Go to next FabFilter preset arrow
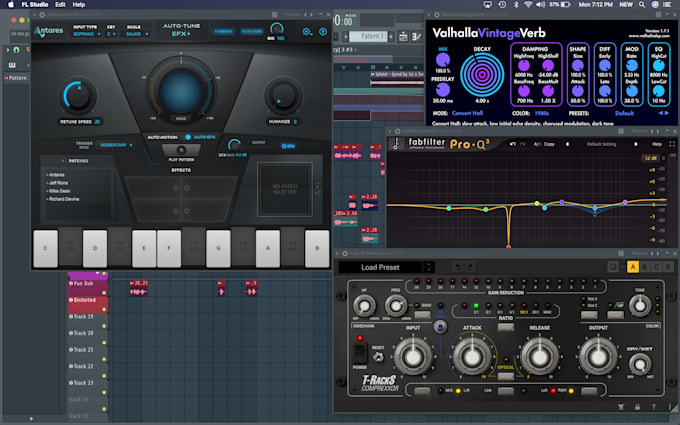 636,144
